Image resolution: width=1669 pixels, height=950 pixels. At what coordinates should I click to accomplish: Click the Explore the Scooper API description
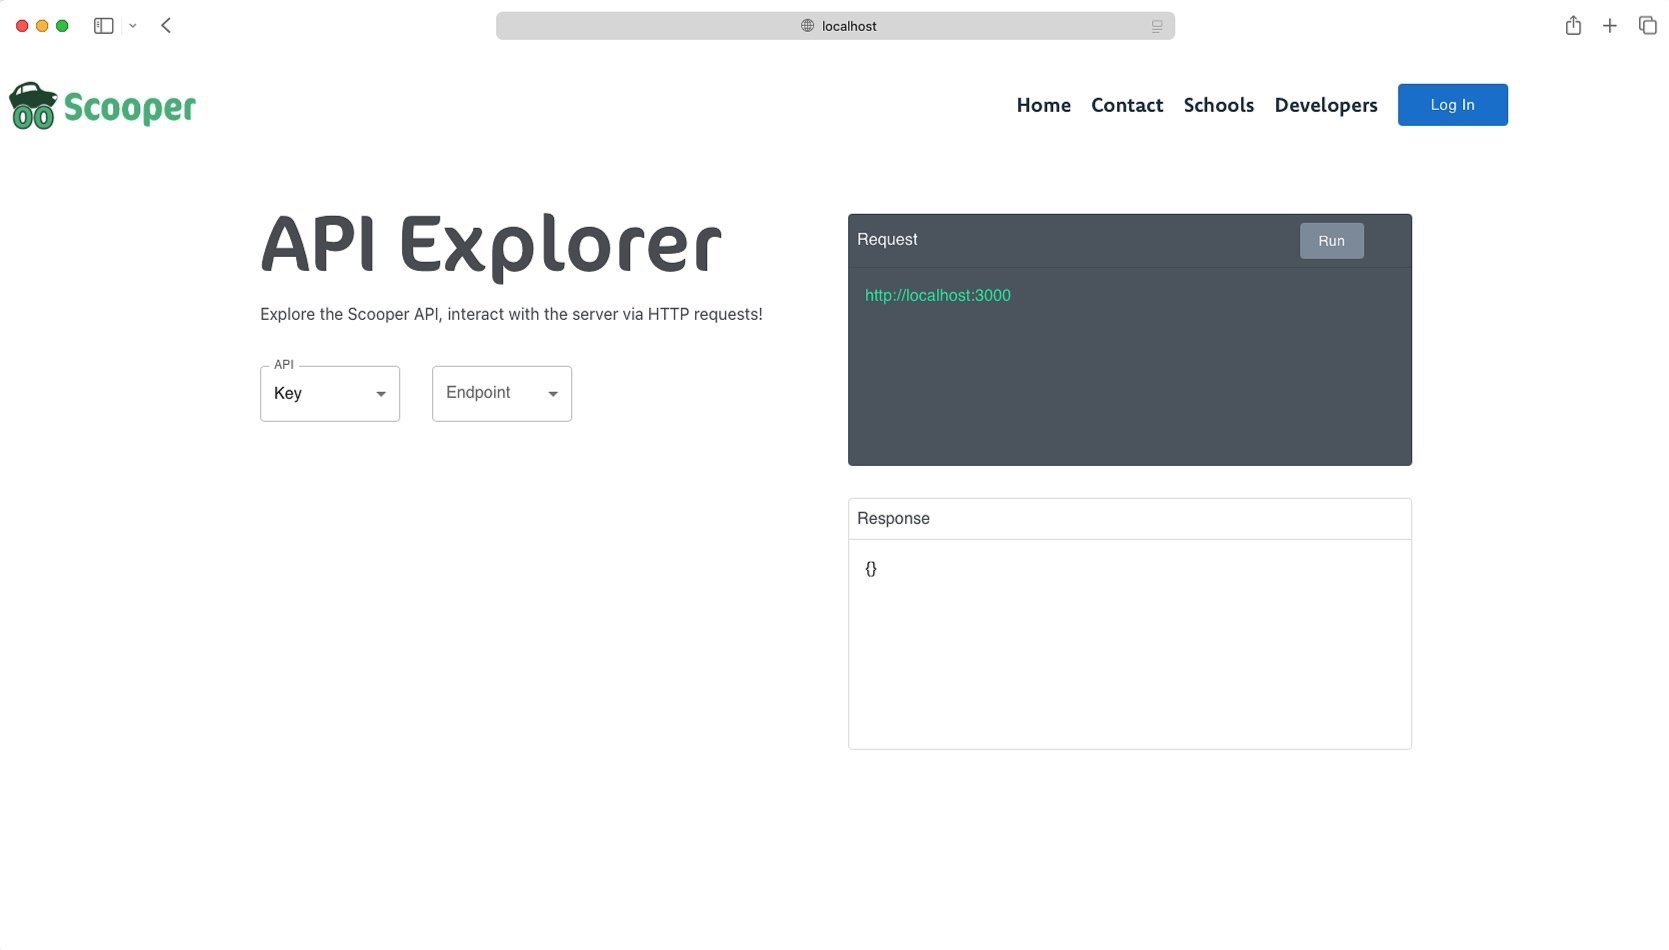[511, 314]
